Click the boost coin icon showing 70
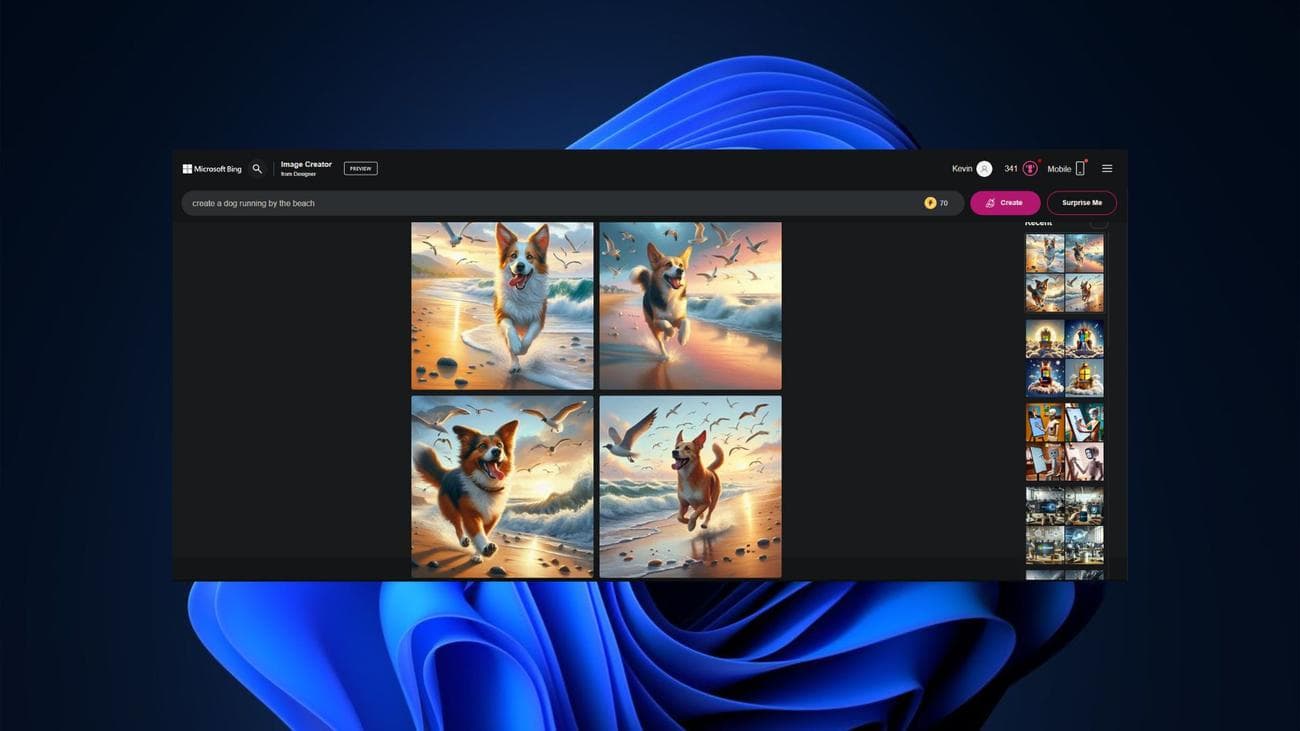The width and height of the screenshot is (1300, 731). [x=930, y=203]
